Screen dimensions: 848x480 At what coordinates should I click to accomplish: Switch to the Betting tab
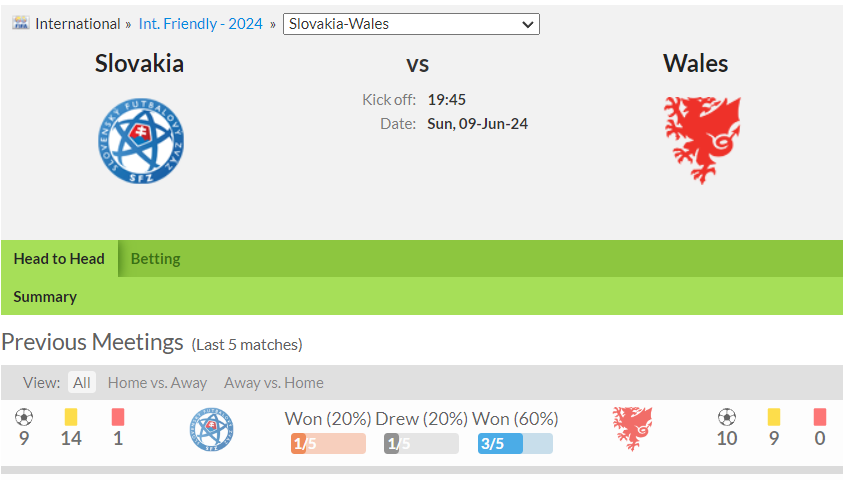click(x=155, y=259)
